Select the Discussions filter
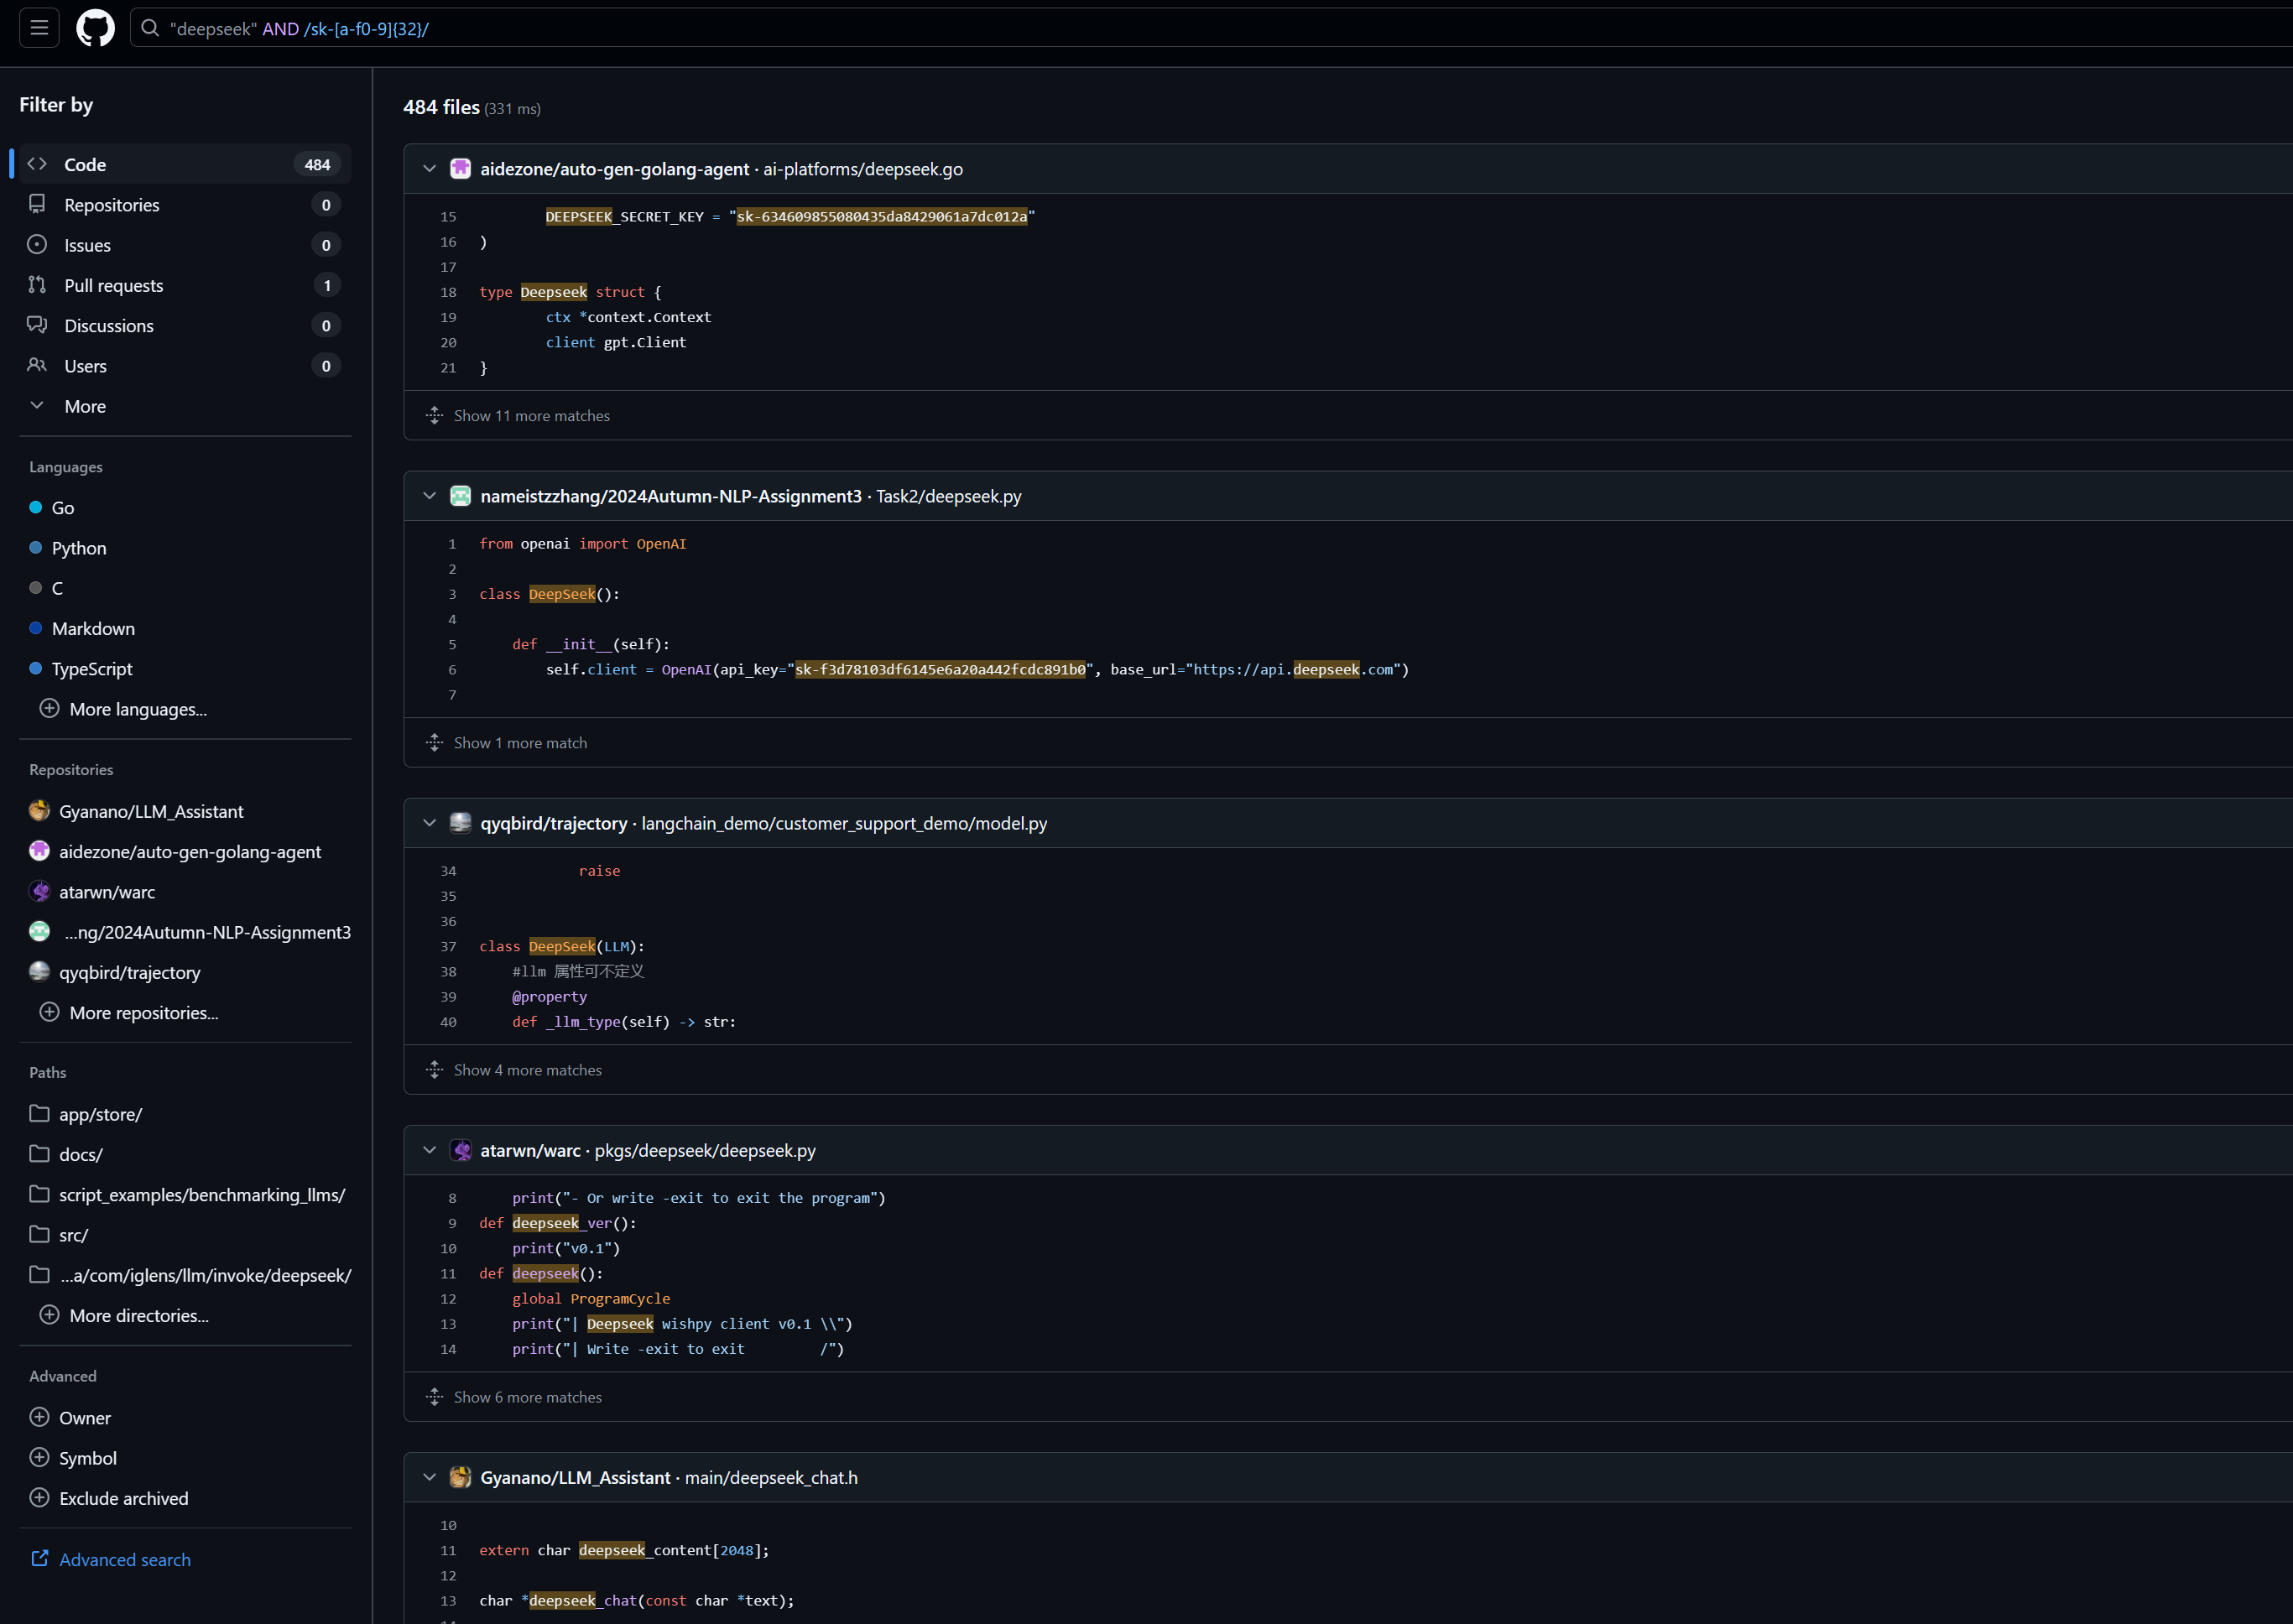 185,325
